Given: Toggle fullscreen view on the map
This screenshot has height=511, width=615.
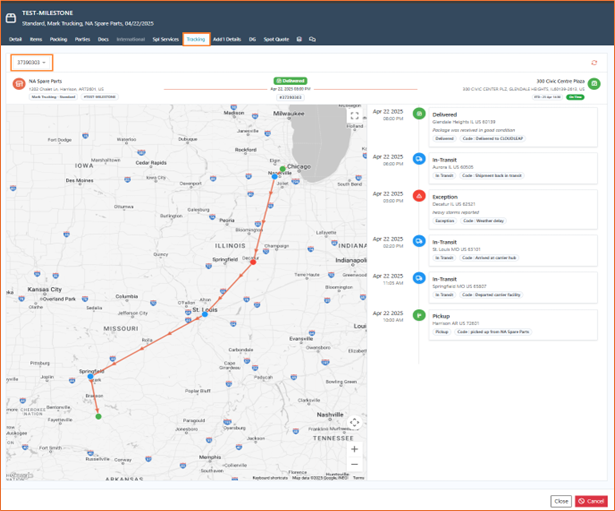Looking at the screenshot, I should 355,116.
